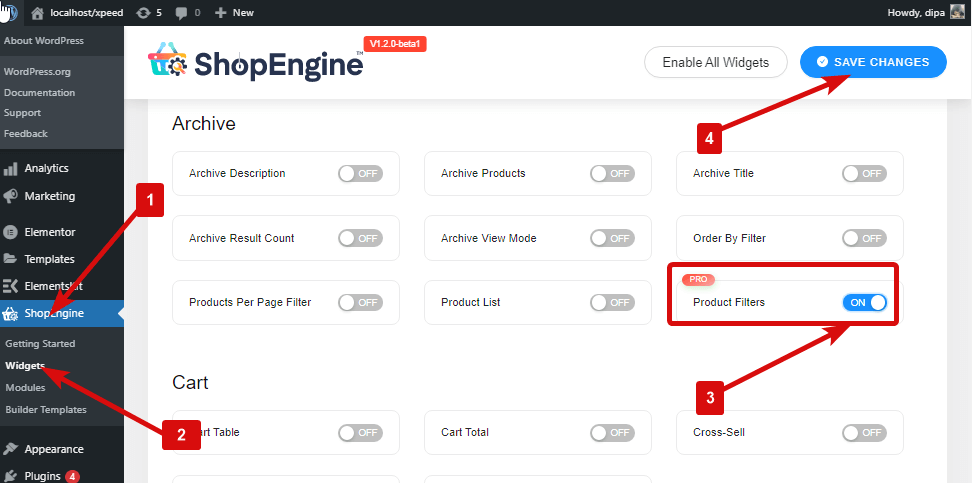Screen dimensions: 972x483
Task: Click the plus icon for New
Action: coord(220,12)
